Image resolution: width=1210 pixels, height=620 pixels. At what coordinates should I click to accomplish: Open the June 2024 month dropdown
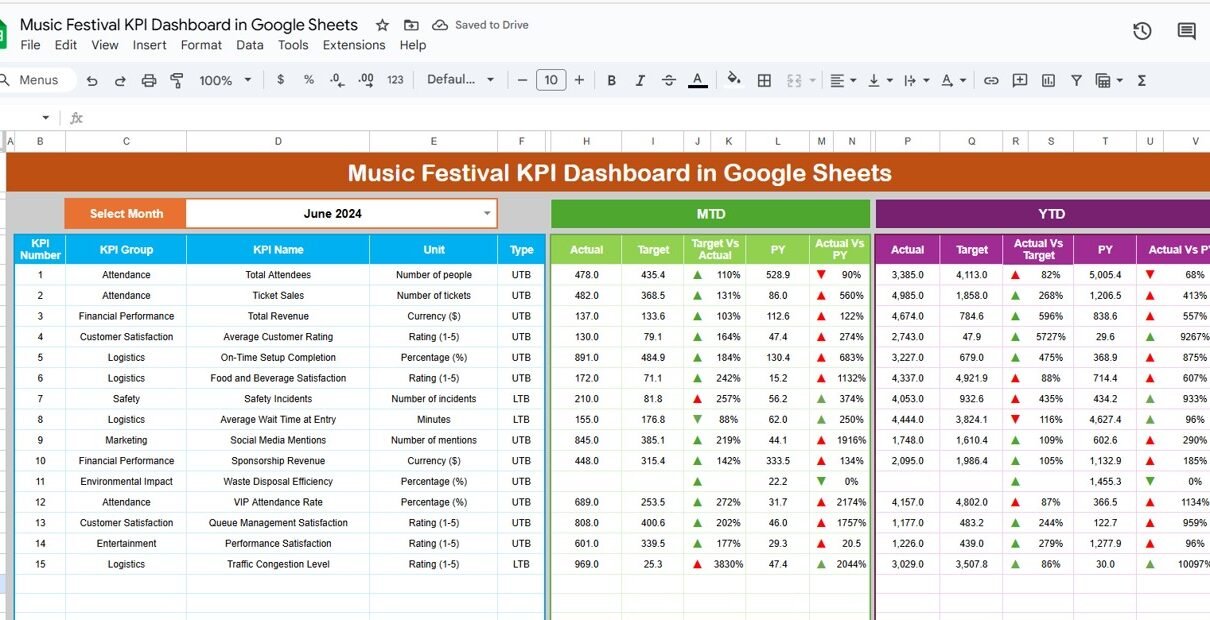point(488,213)
